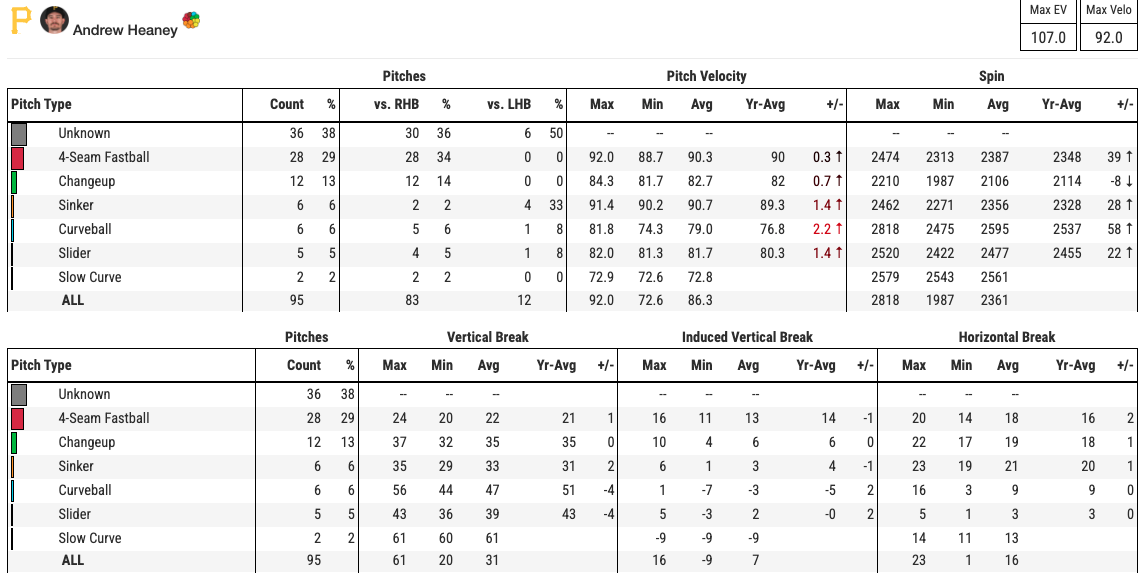This screenshot has height=582, width=1144.
Task: Select the Max EV value box
Action: (1048, 38)
